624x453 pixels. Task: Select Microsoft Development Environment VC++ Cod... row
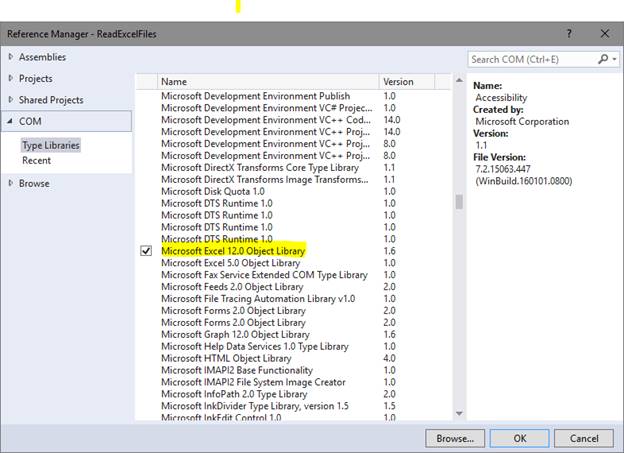293,120
